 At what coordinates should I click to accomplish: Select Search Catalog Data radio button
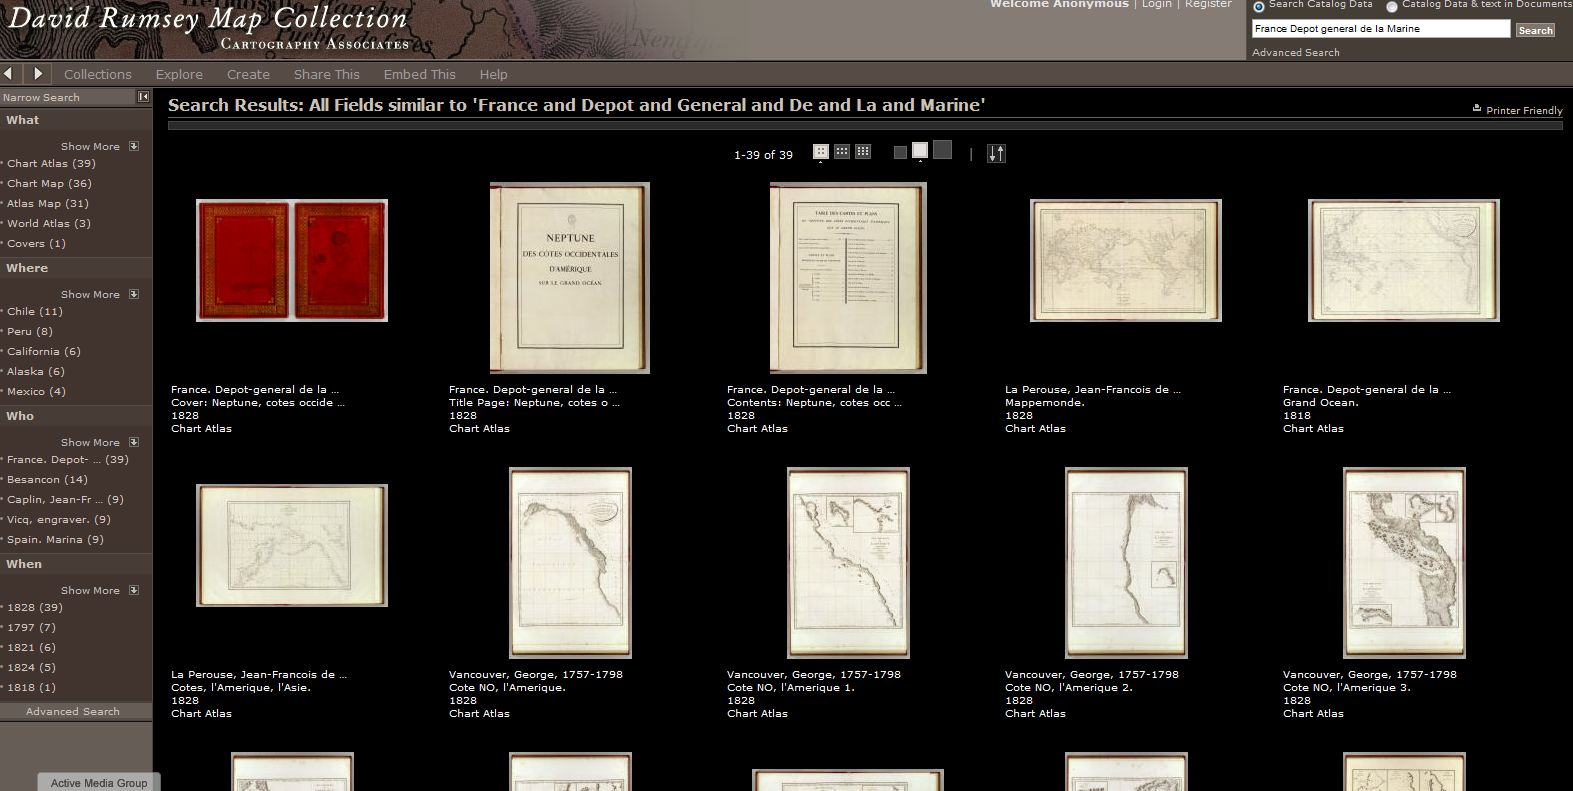coord(1259,6)
